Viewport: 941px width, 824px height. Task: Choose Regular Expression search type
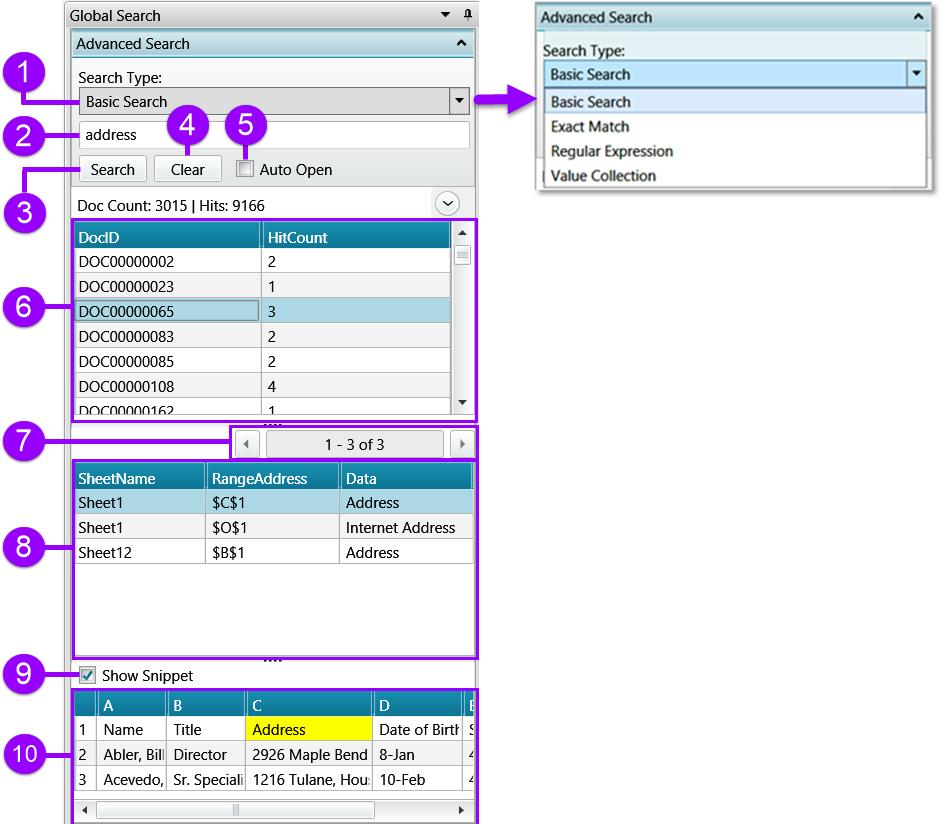tap(735, 151)
